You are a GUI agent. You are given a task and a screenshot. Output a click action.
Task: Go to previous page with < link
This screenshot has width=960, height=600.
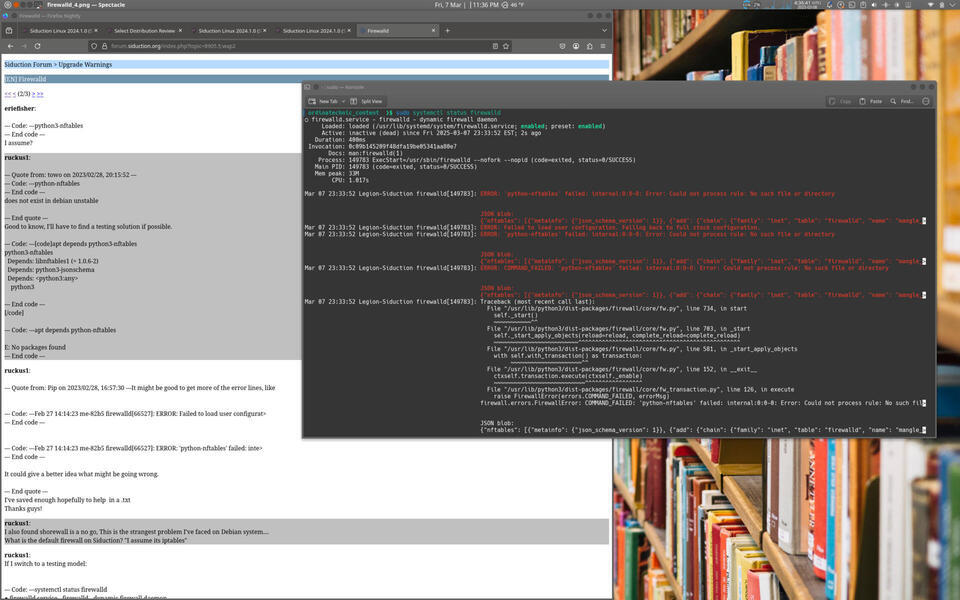pyautogui.click(x=14, y=94)
